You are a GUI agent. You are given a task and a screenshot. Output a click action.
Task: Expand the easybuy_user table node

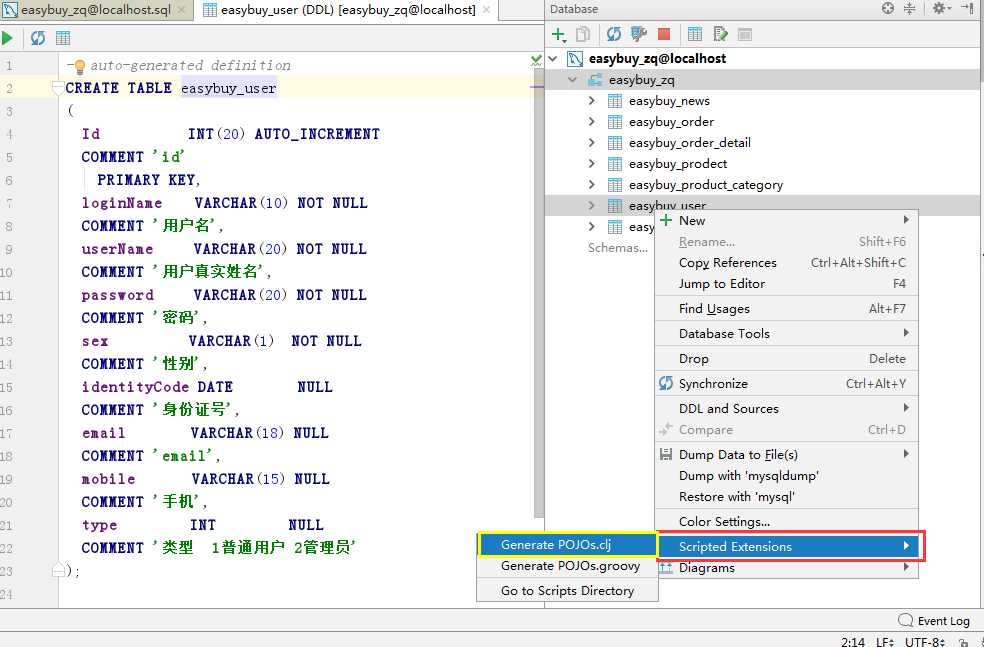coord(591,206)
